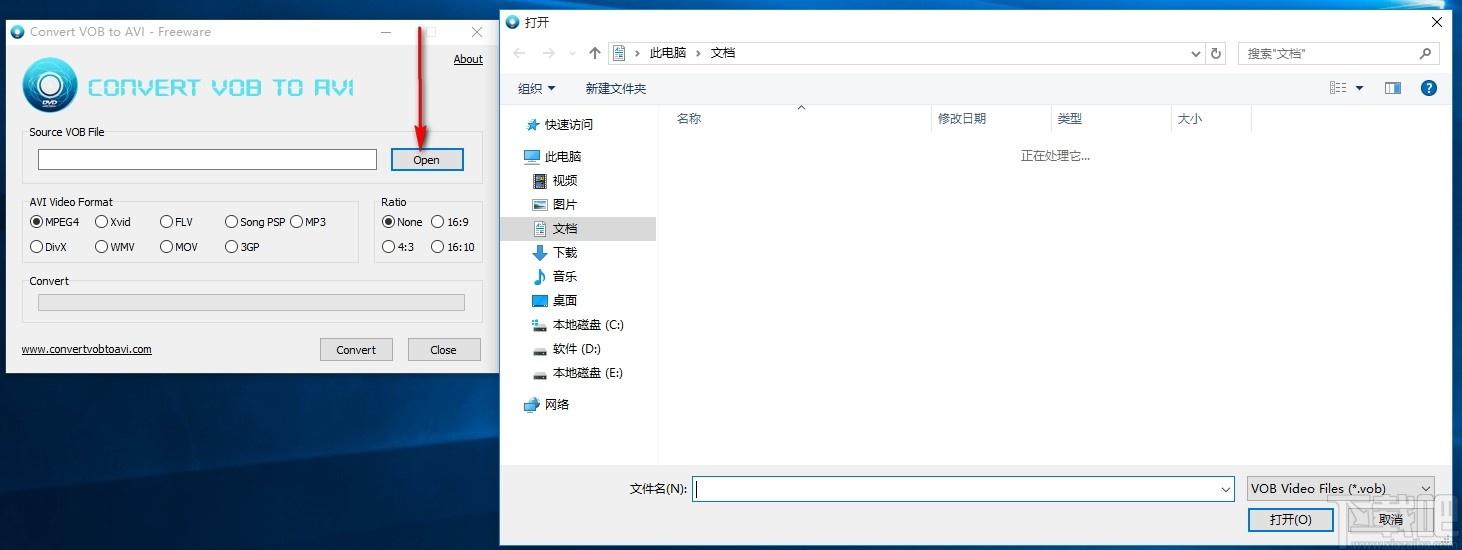Expand the chevron before 此电脑 in address bar
This screenshot has width=1462, height=550.
pyautogui.click(x=637, y=53)
